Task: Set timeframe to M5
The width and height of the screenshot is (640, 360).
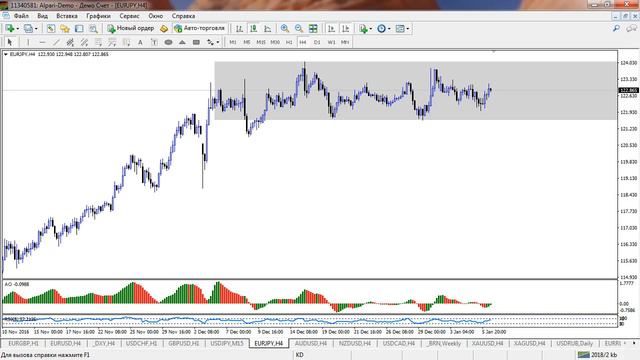Action: click(x=247, y=42)
